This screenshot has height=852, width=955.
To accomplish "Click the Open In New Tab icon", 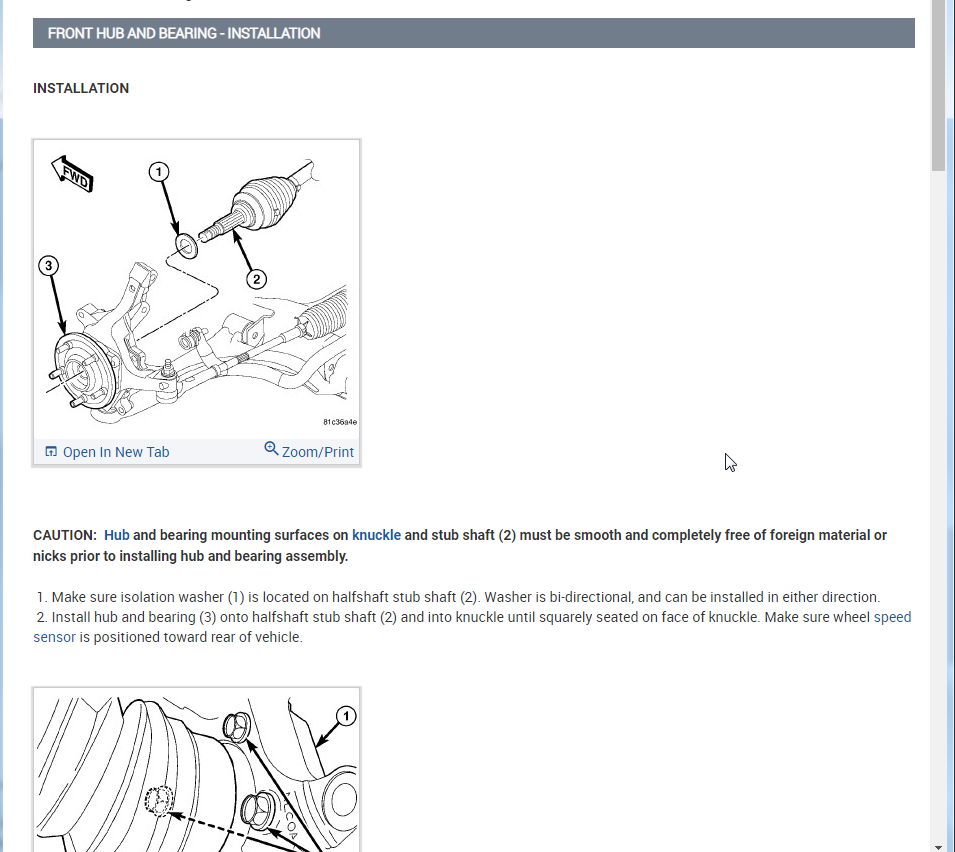I will 51,451.
